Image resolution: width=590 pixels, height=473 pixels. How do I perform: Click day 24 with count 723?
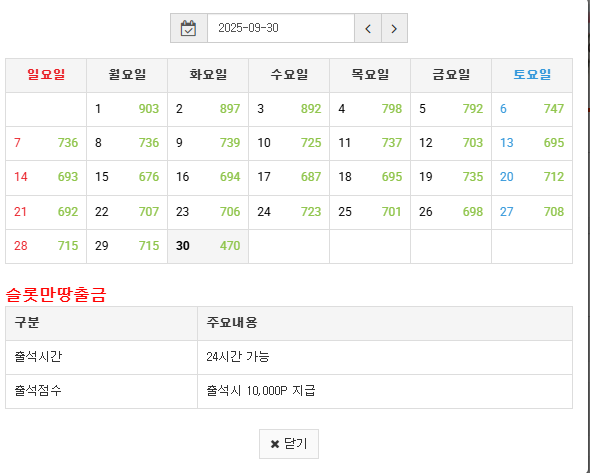pos(289,212)
